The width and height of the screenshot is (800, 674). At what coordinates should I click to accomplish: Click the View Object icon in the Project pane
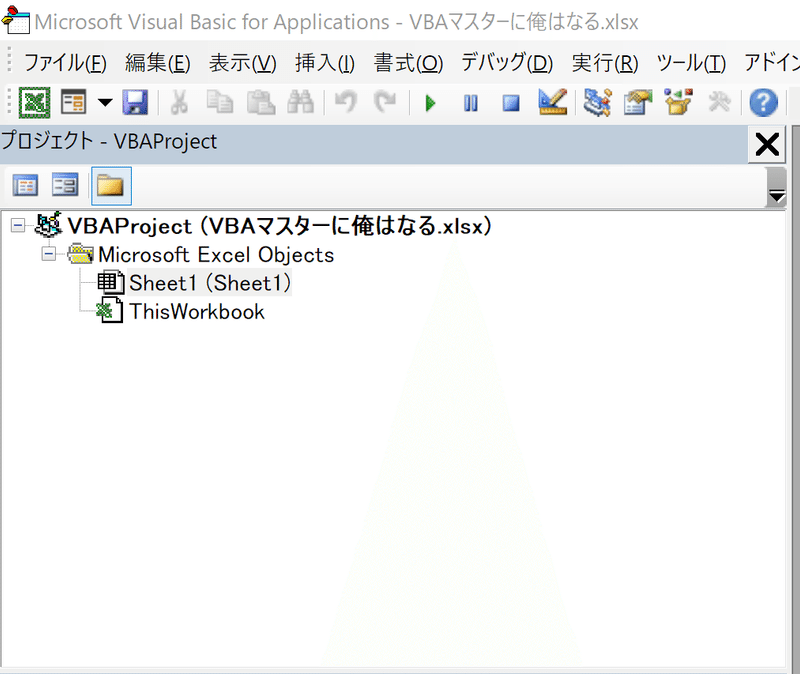pos(65,185)
